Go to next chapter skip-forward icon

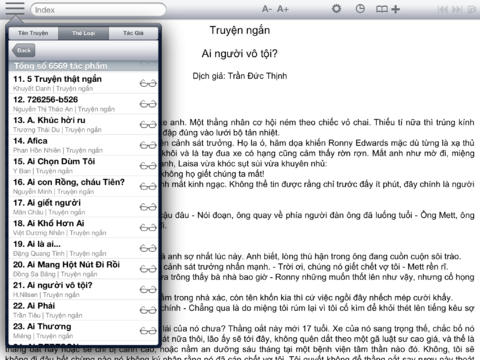(458, 9)
